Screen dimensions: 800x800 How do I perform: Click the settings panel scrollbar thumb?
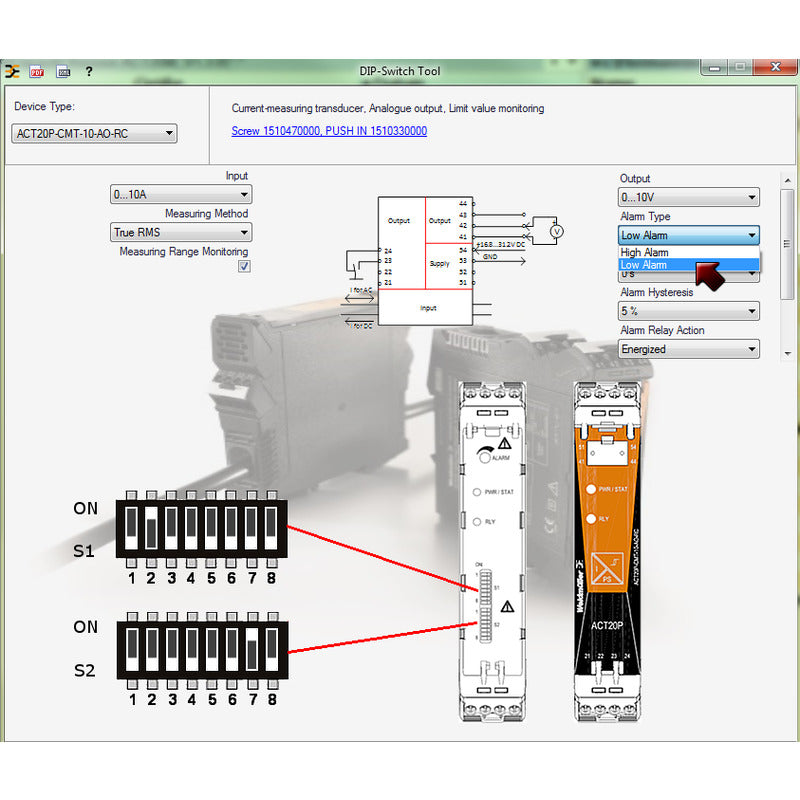pyautogui.click(x=787, y=244)
